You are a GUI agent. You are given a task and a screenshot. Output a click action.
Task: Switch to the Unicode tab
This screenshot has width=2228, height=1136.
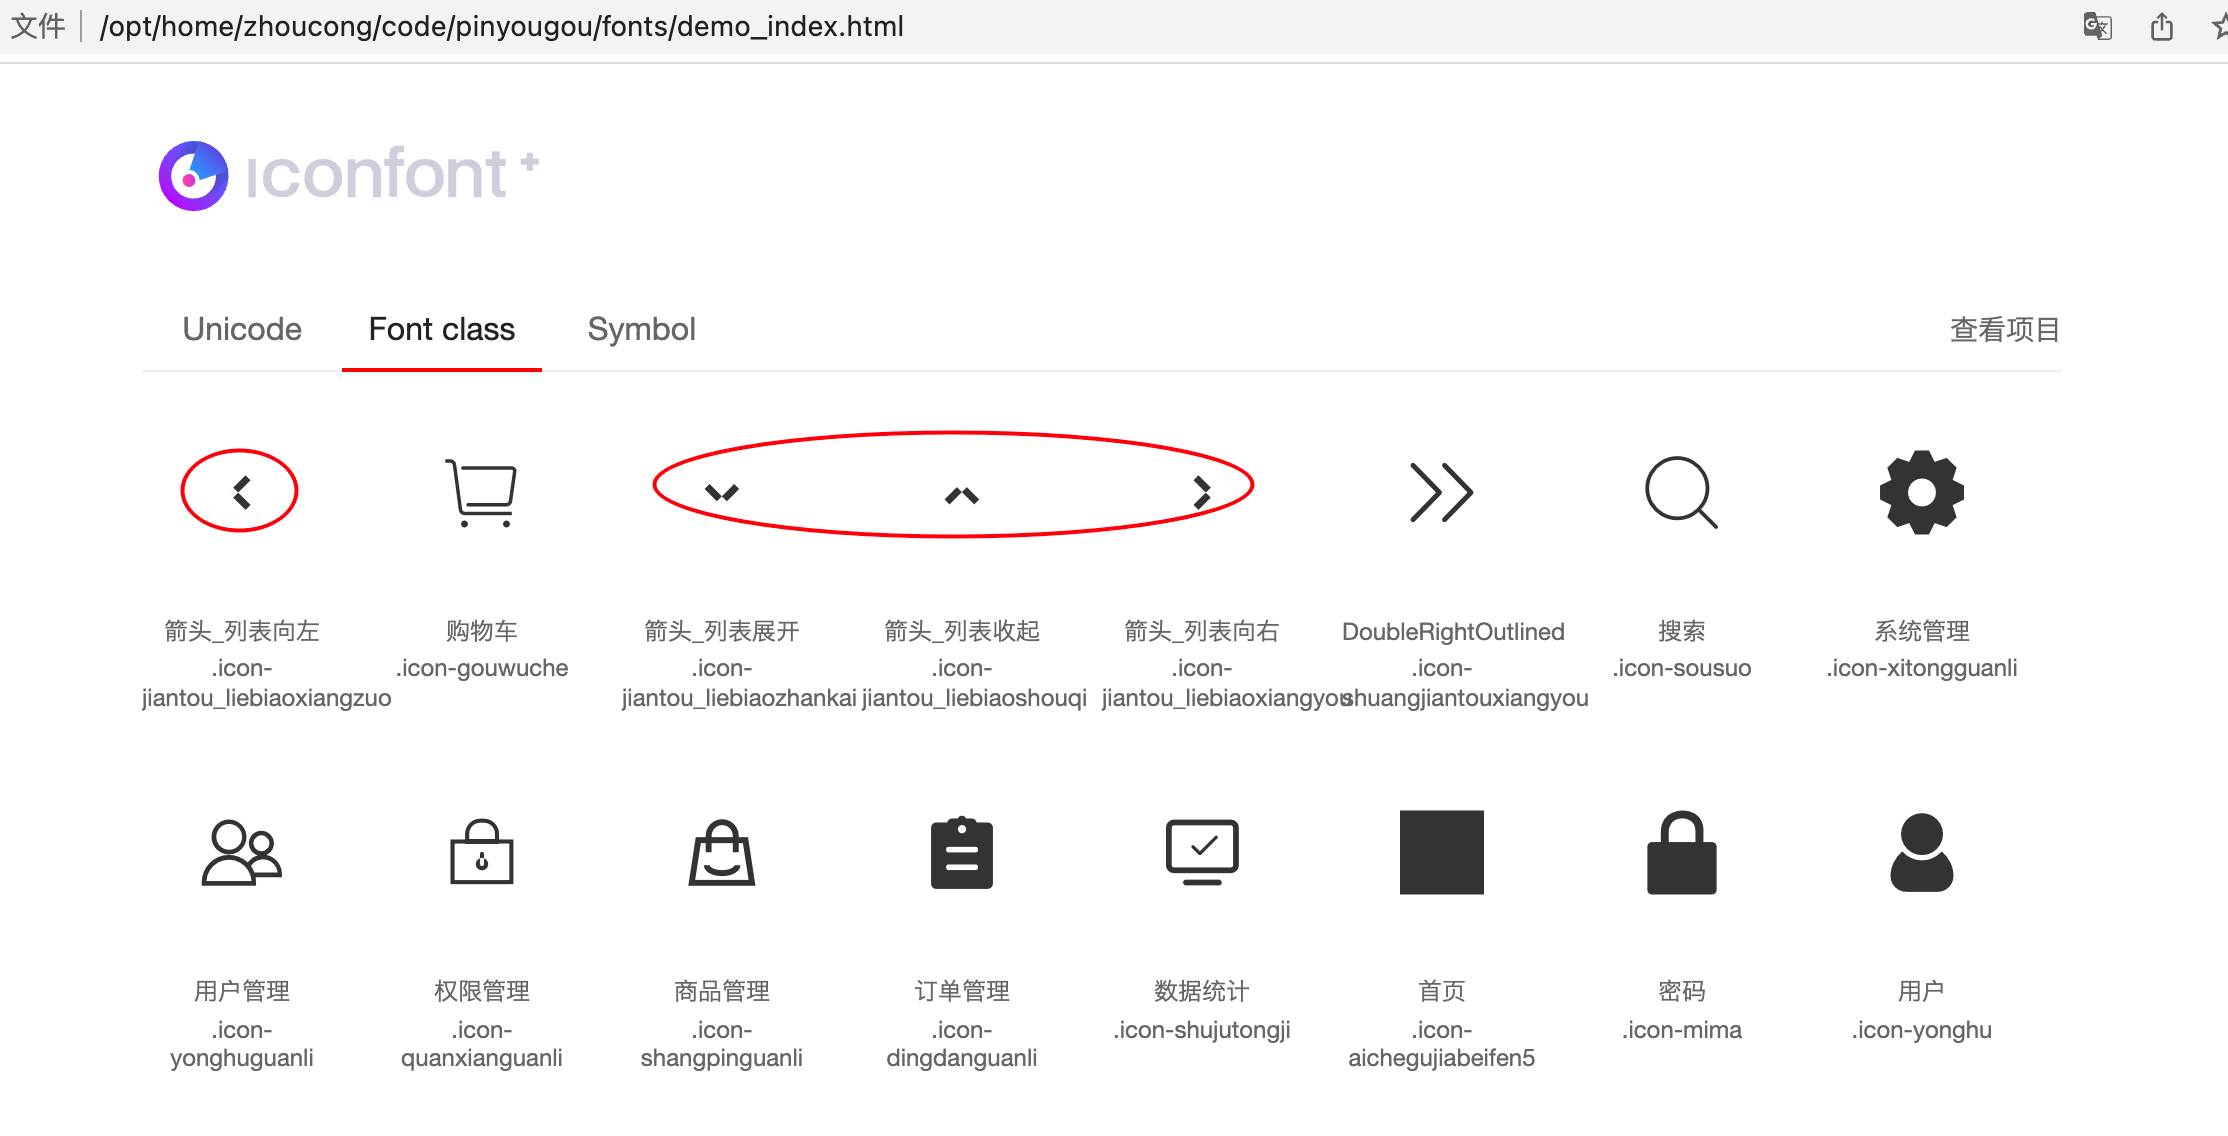[x=242, y=329]
